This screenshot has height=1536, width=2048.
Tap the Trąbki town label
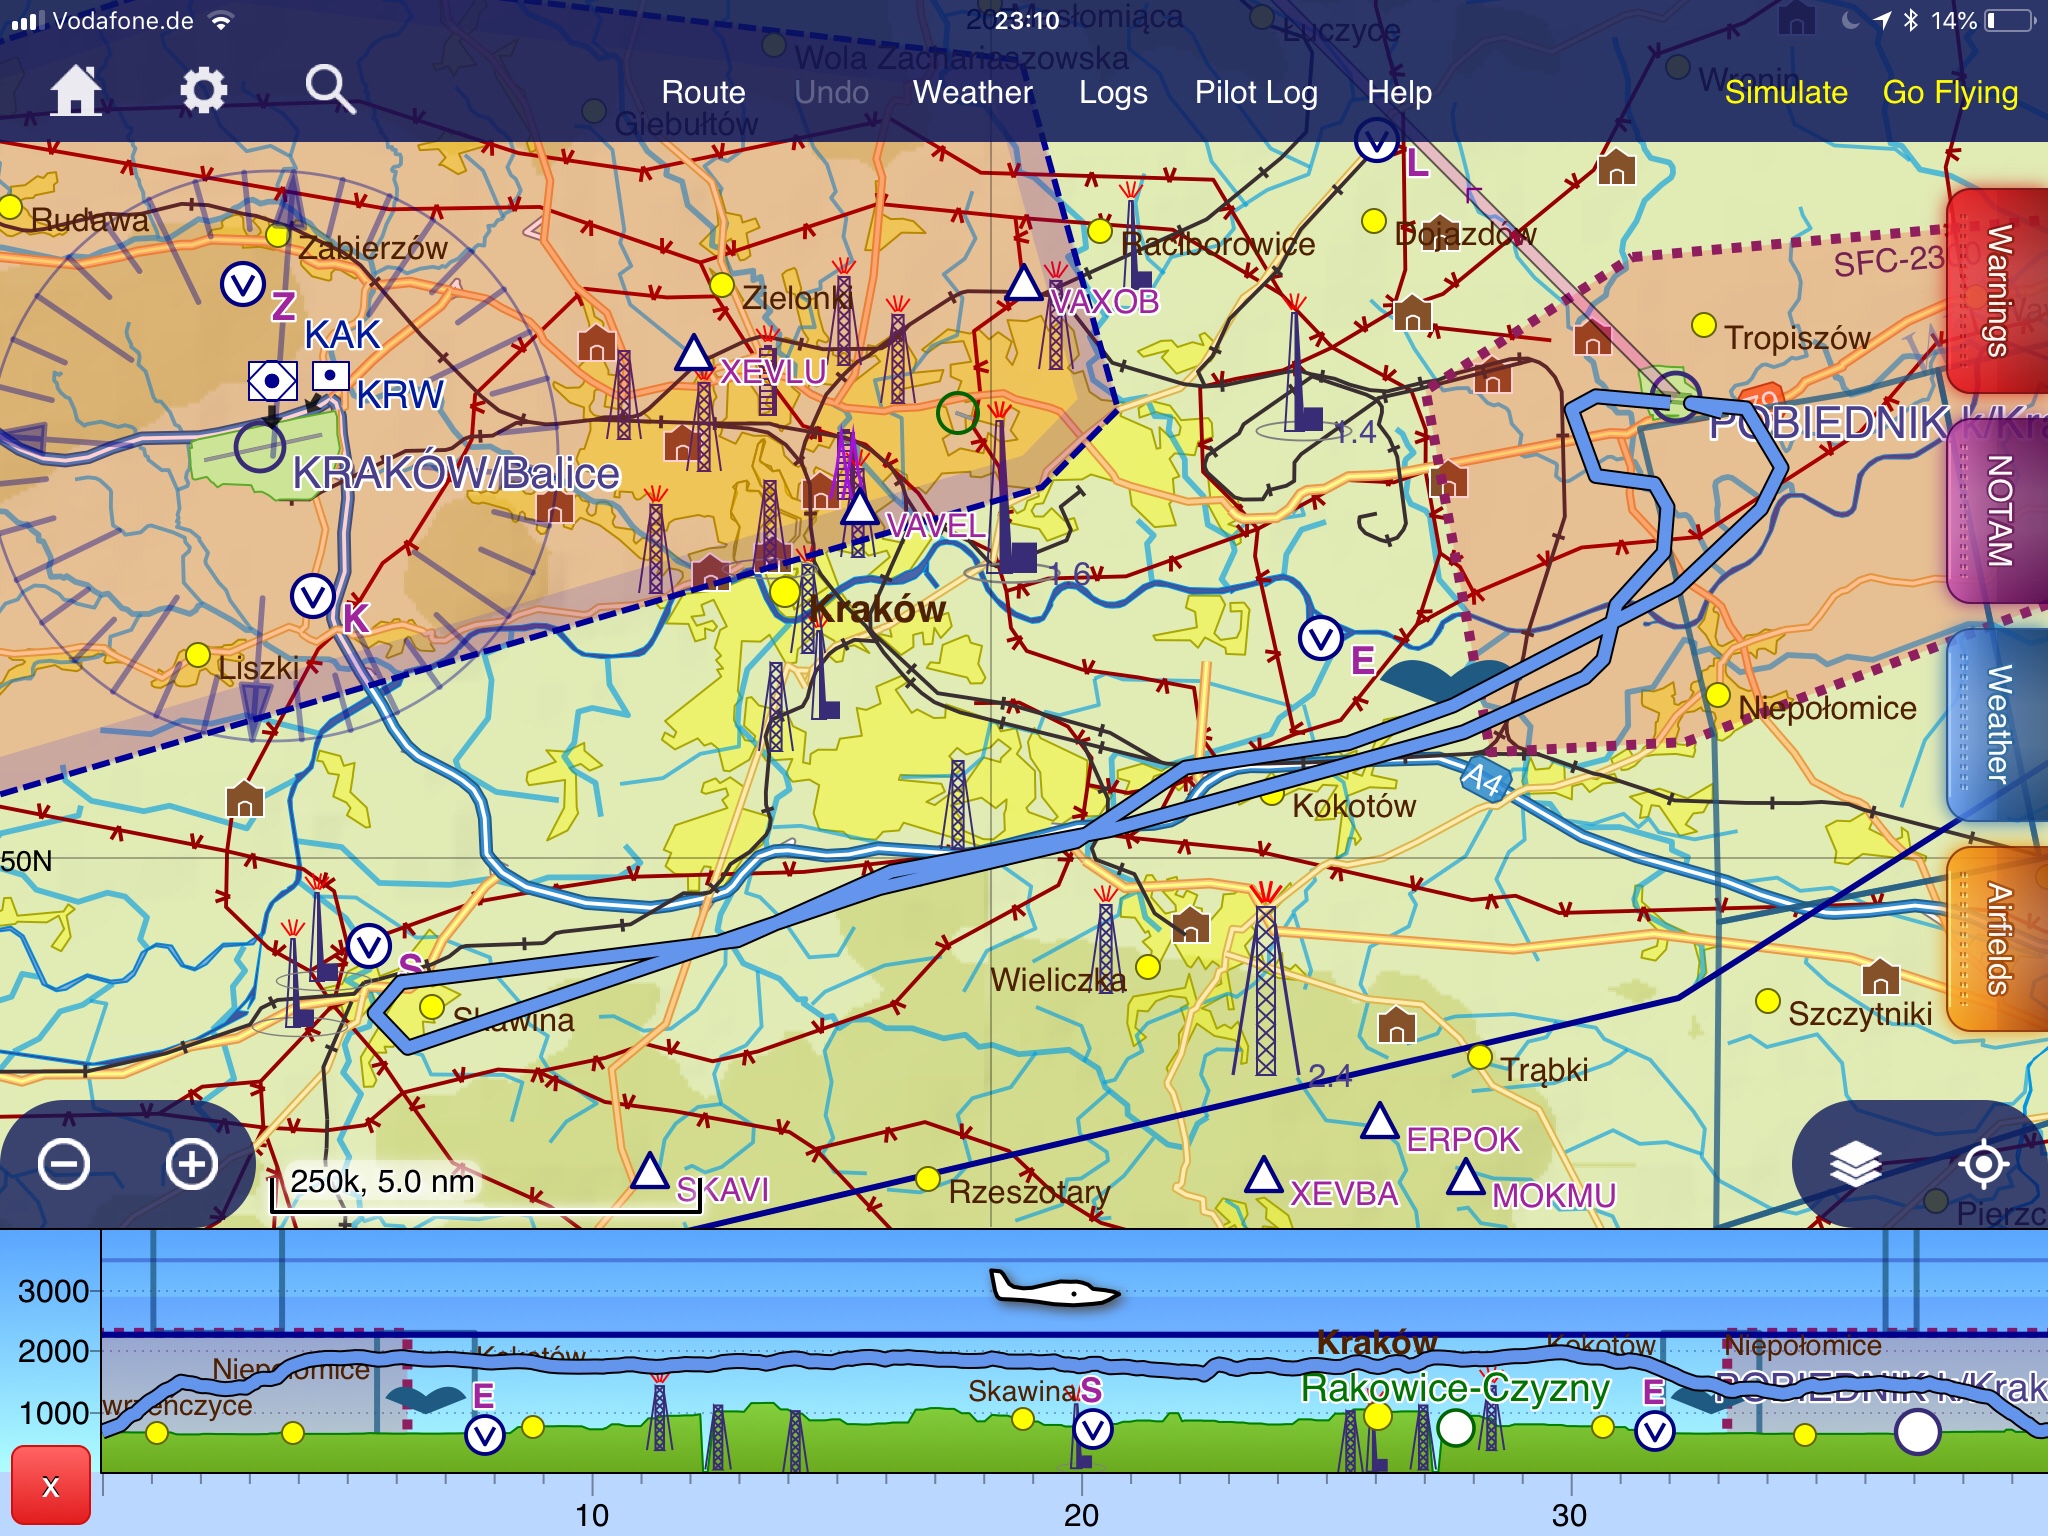[1544, 1070]
